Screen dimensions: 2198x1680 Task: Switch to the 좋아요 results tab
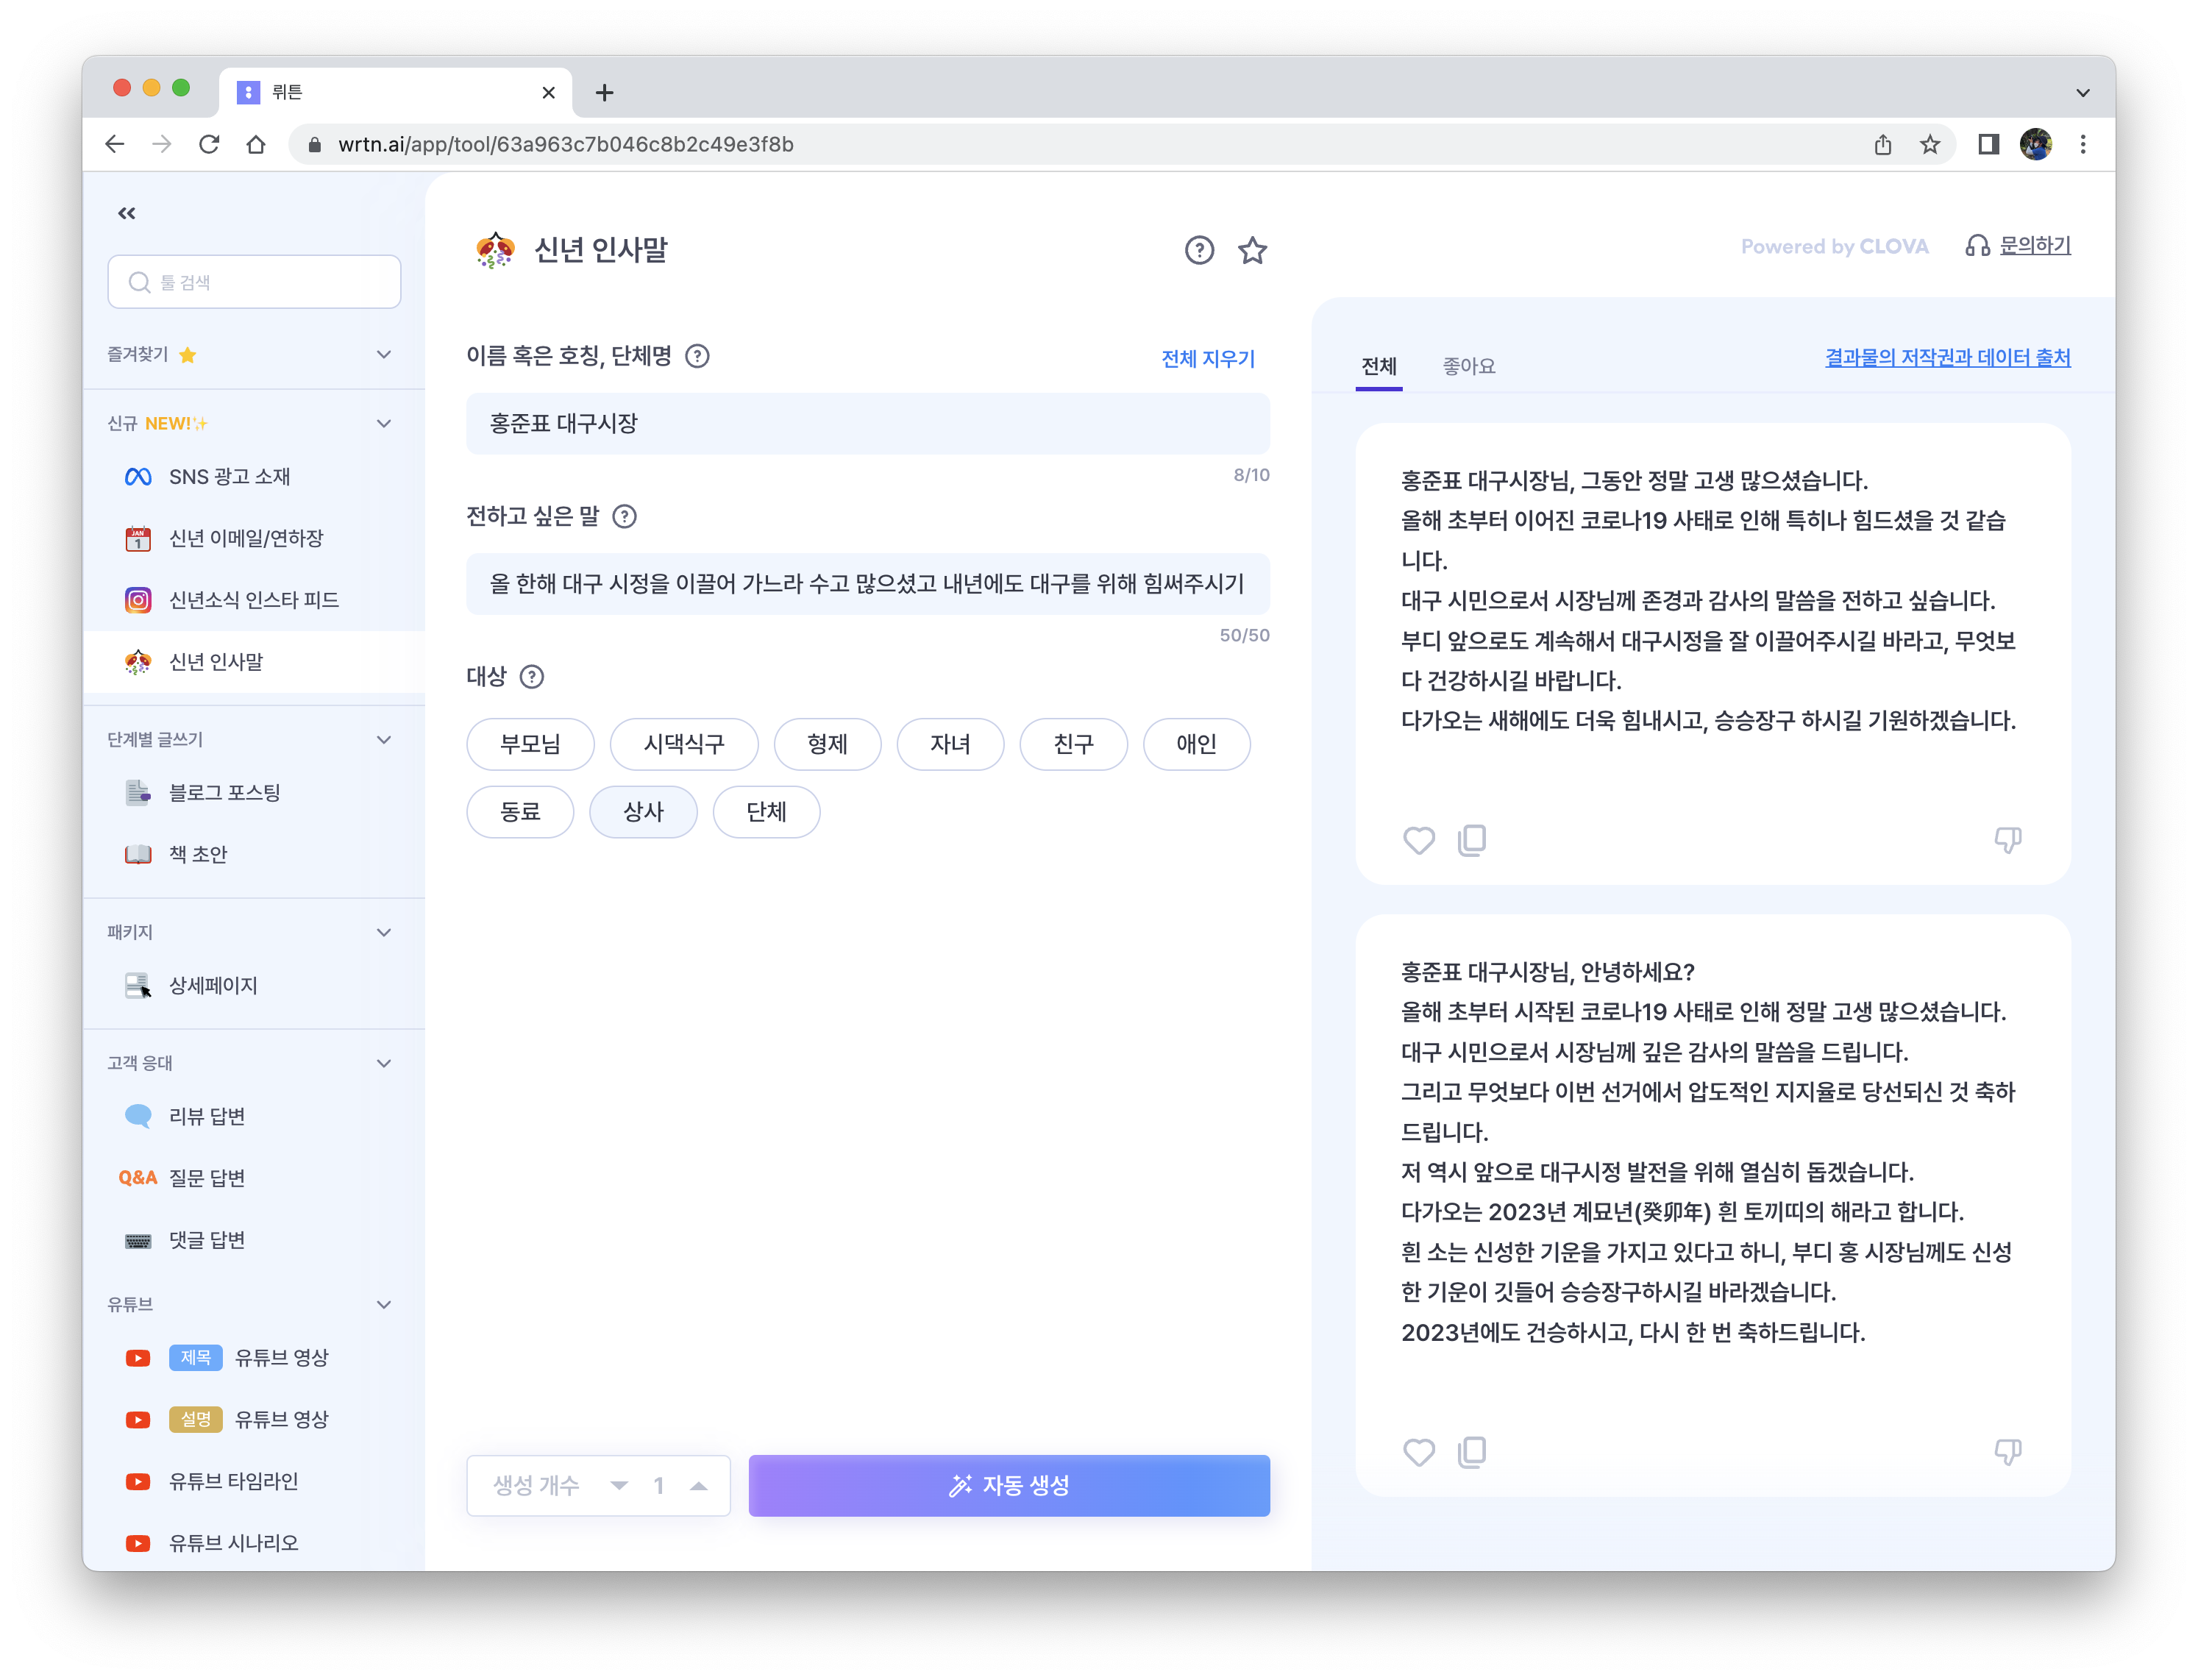click(1468, 366)
